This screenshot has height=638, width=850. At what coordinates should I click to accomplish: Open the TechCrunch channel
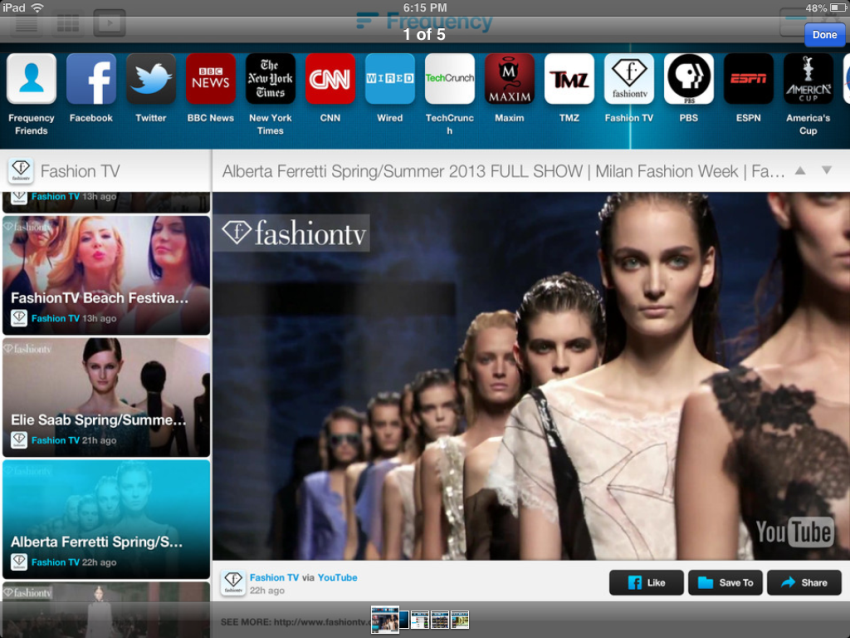pos(449,79)
